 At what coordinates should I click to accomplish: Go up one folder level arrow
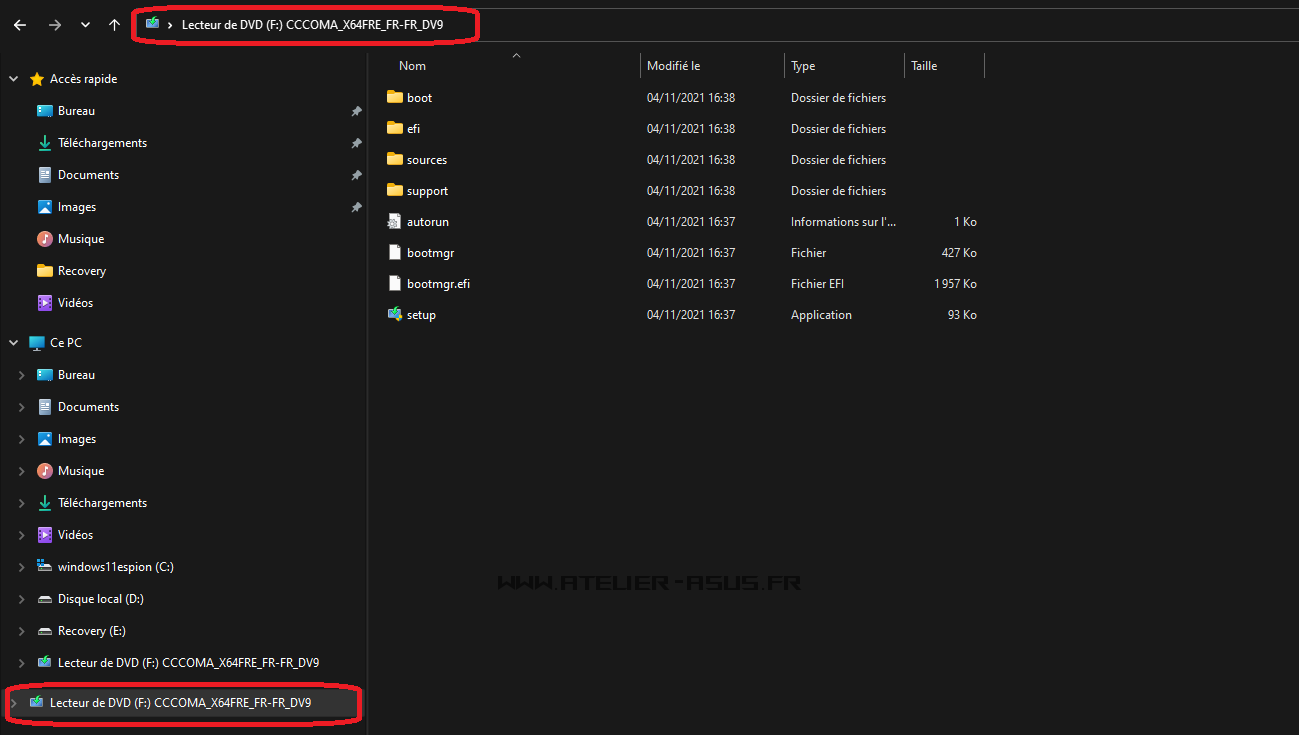[114, 25]
